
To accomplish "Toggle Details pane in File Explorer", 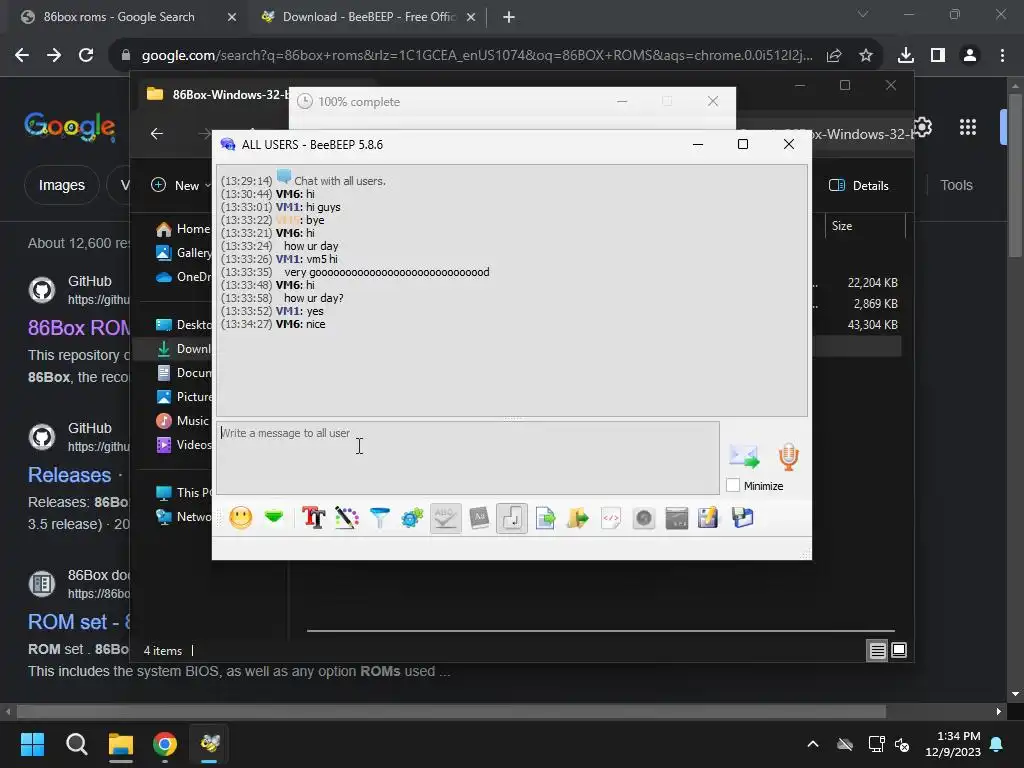I will pos(859,185).
